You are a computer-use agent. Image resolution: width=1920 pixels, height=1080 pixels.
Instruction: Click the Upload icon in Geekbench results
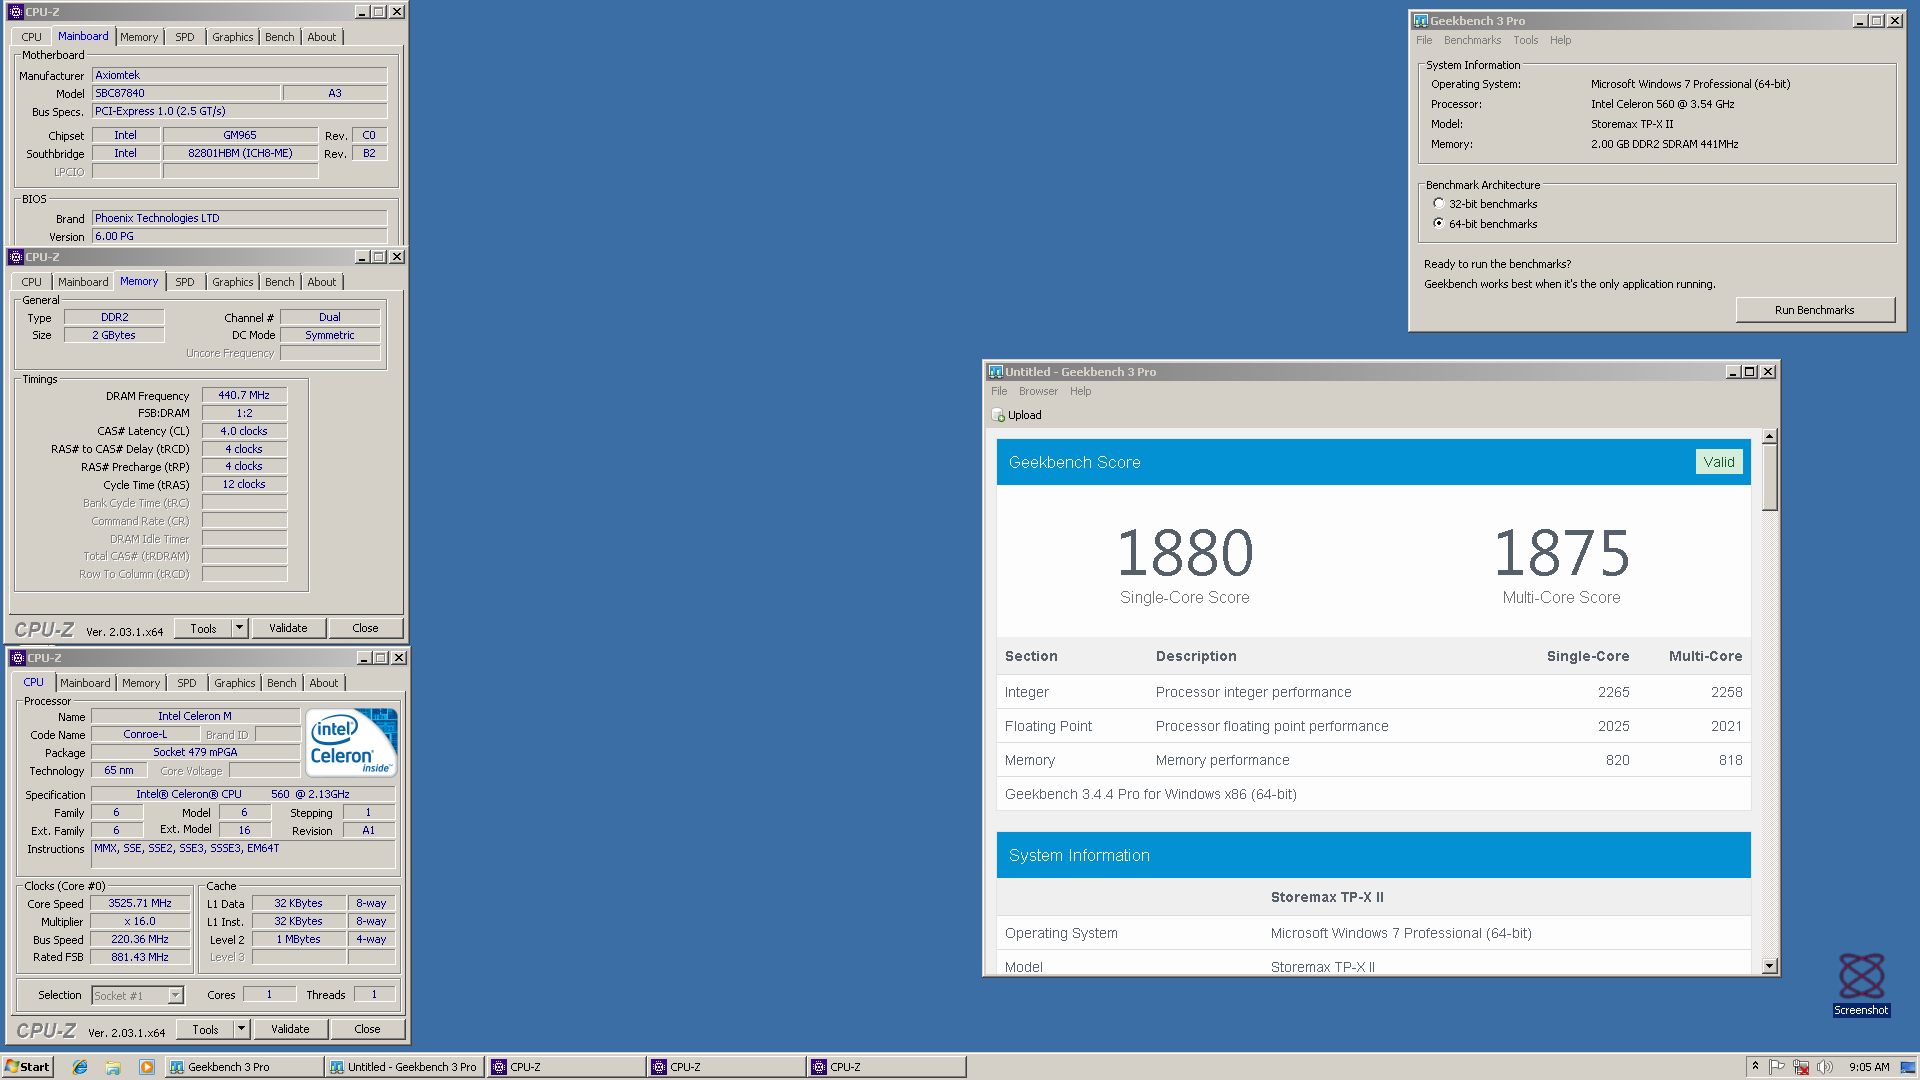(998, 415)
